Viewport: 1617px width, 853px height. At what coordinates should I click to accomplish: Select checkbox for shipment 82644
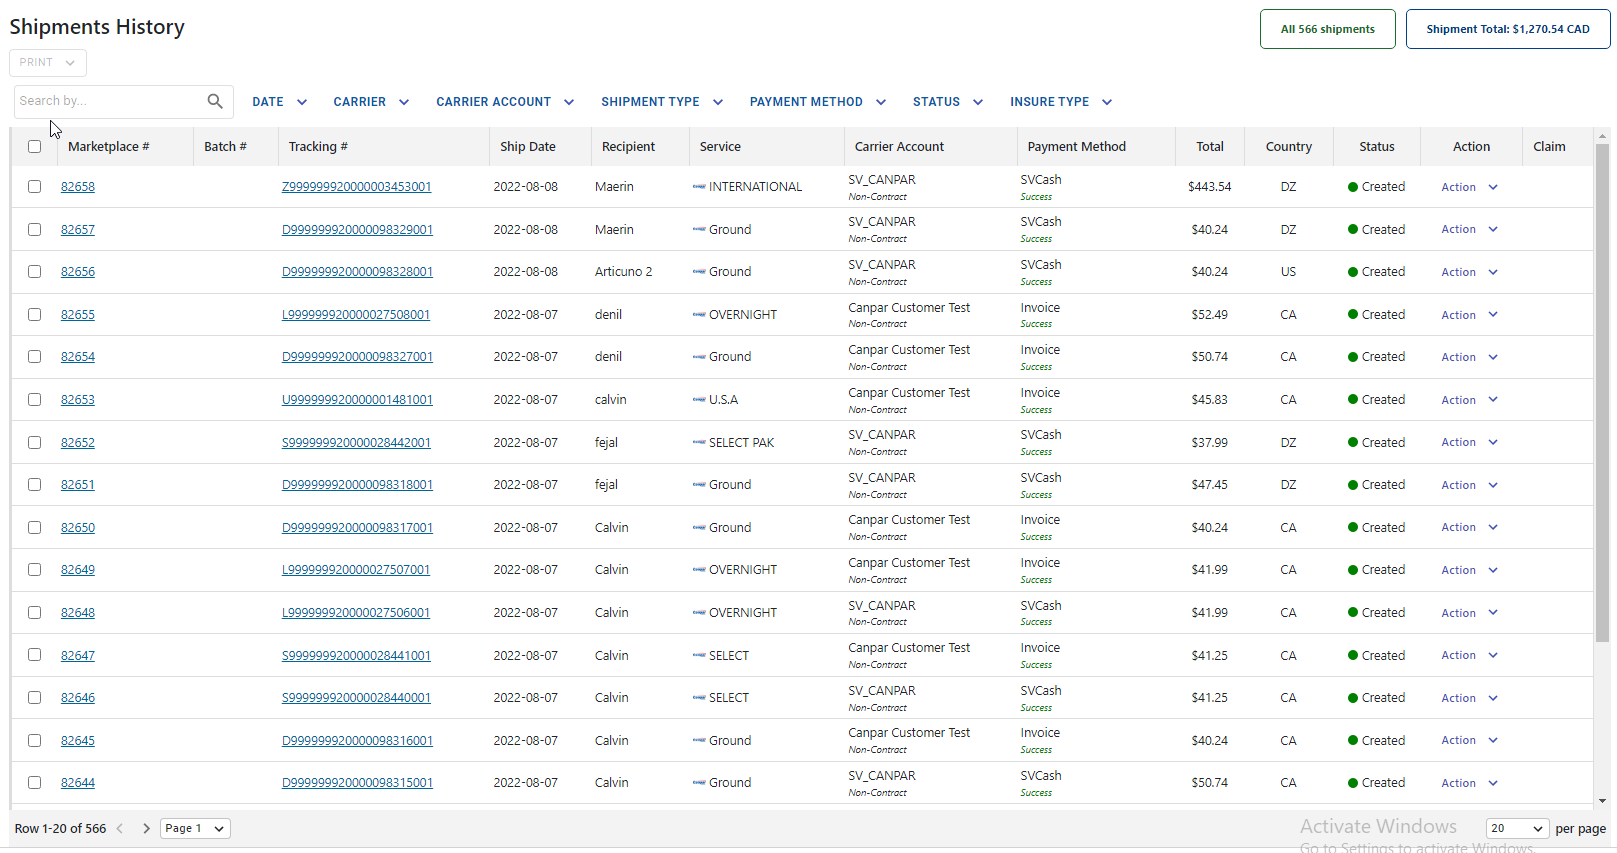tap(35, 782)
